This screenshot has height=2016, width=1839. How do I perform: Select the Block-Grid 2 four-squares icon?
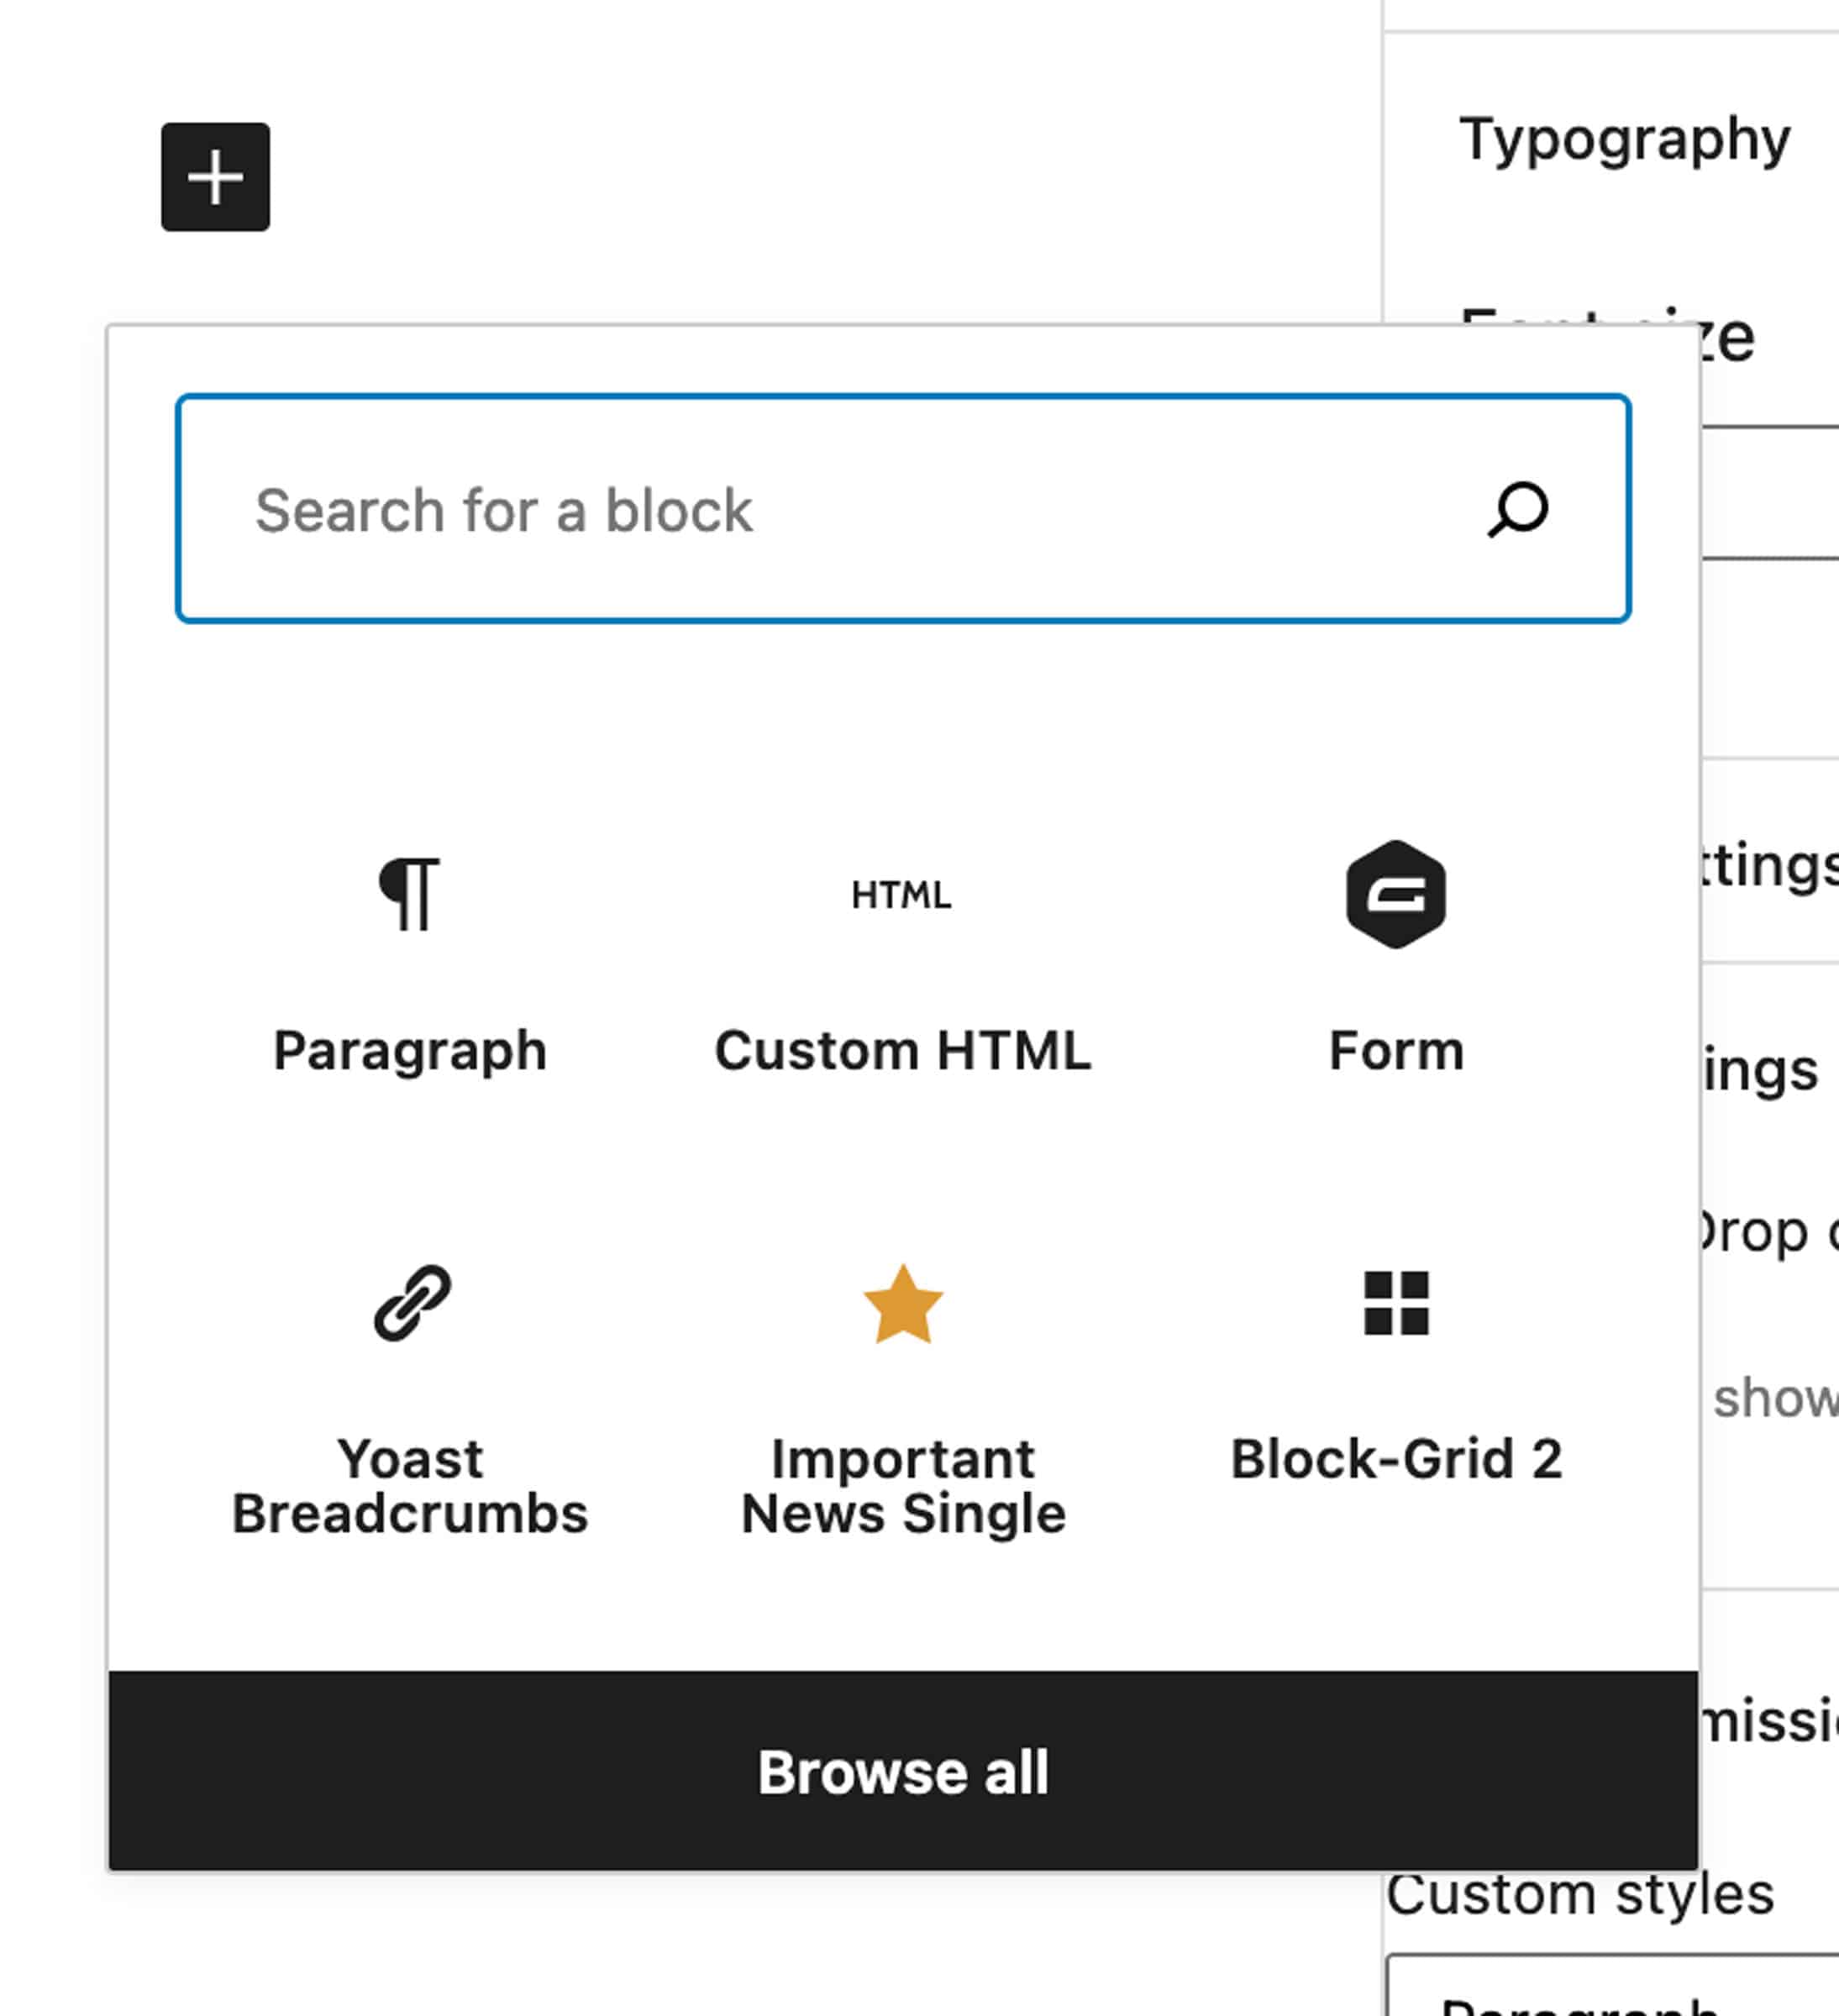(x=1396, y=1303)
